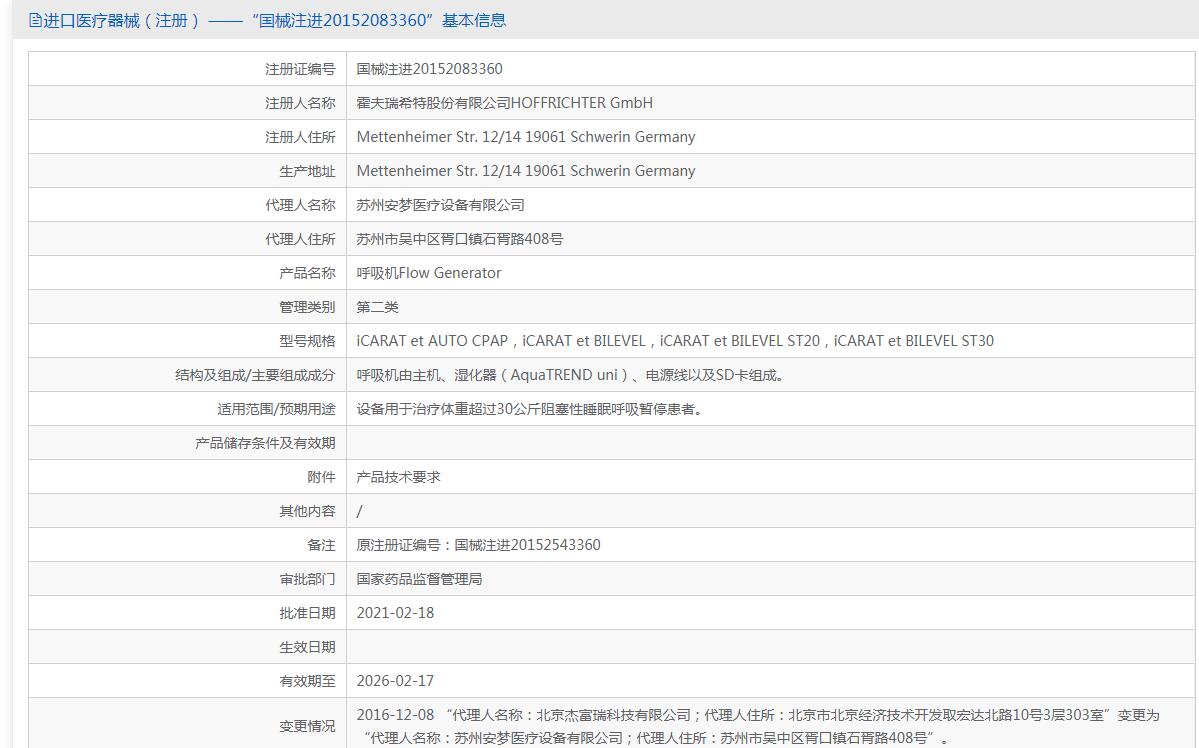The height and width of the screenshot is (748, 1199).
Task: Click the 产品技术要求 attachment value
Action: [398, 477]
